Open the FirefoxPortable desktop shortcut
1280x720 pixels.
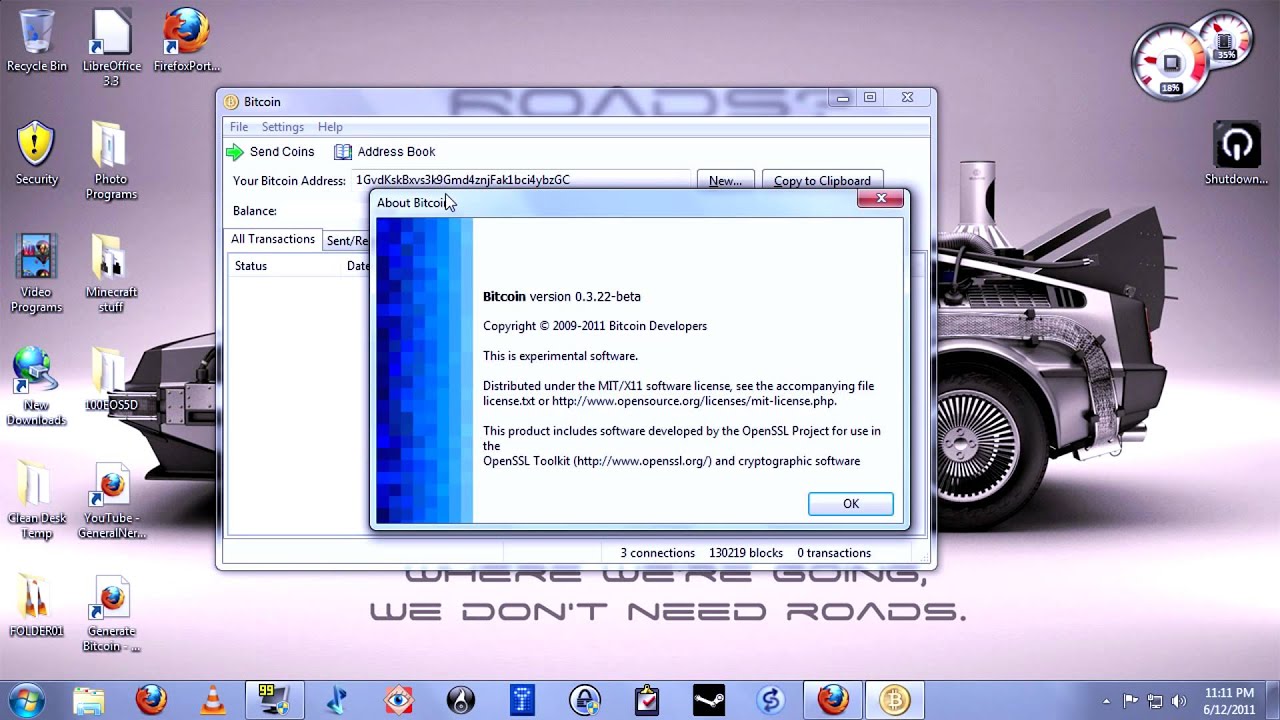(x=187, y=40)
